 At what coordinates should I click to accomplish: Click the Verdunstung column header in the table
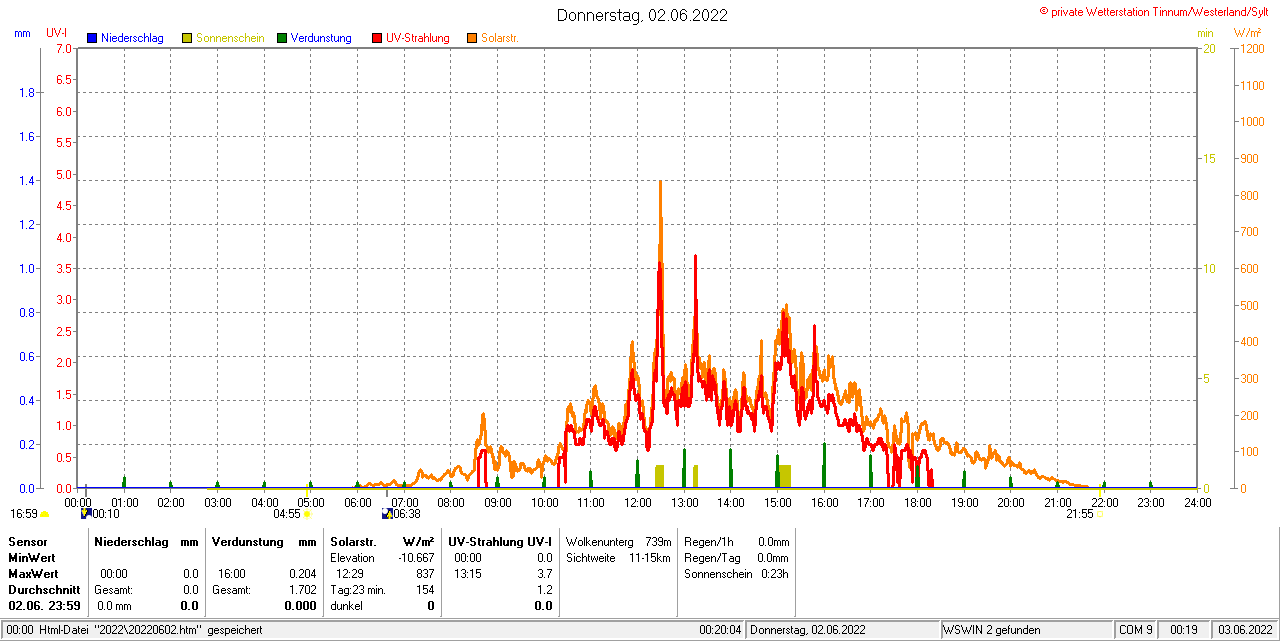click(249, 541)
